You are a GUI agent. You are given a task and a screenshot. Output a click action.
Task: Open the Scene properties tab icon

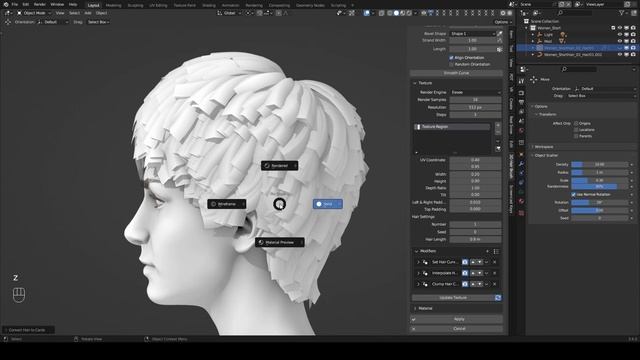(521, 121)
